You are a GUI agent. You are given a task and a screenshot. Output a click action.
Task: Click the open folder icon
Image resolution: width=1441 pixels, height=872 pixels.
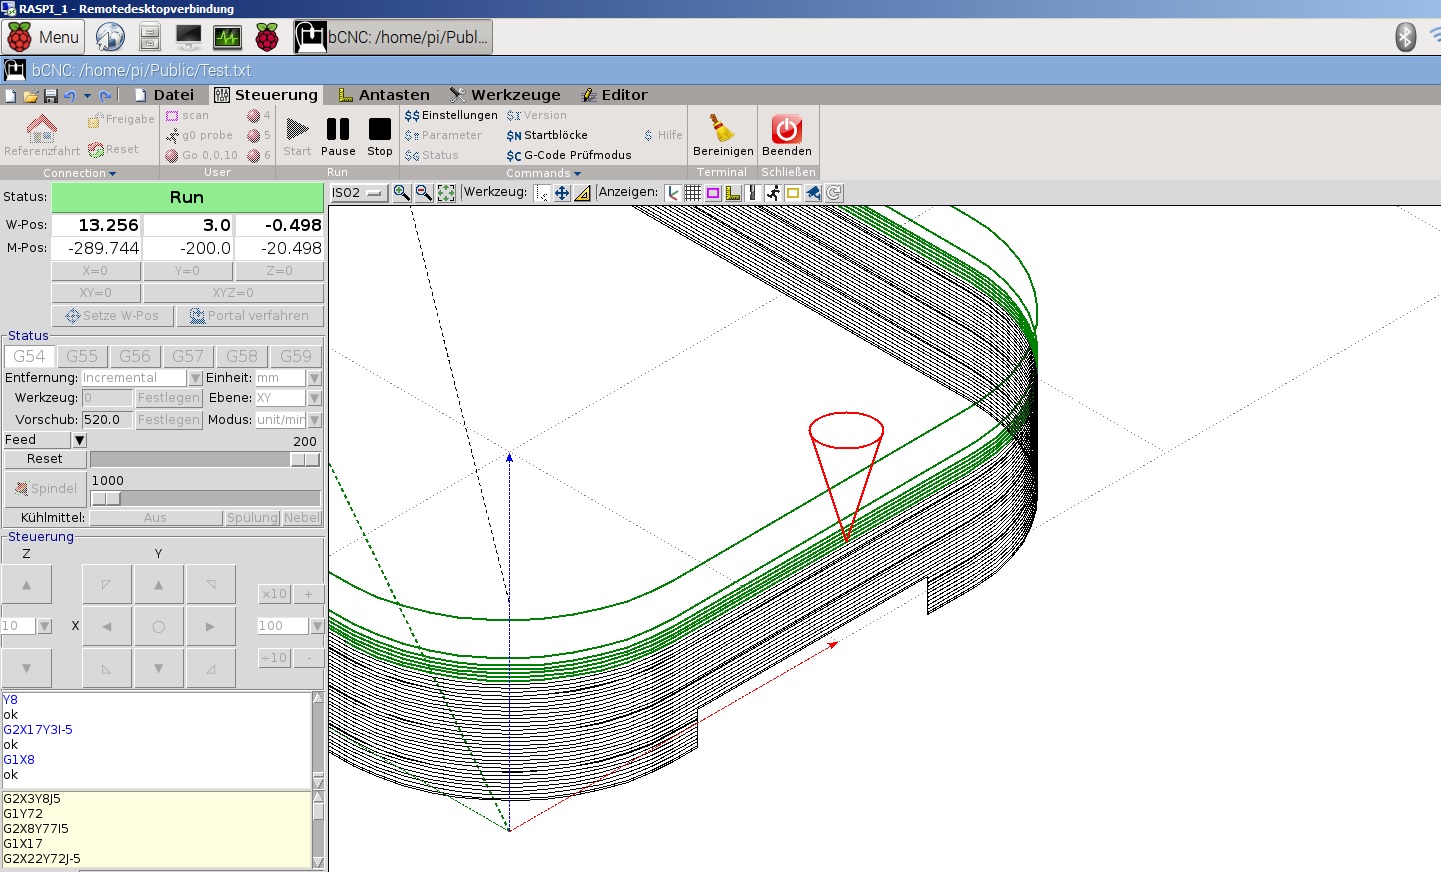pyautogui.click(x=31, y=96)
